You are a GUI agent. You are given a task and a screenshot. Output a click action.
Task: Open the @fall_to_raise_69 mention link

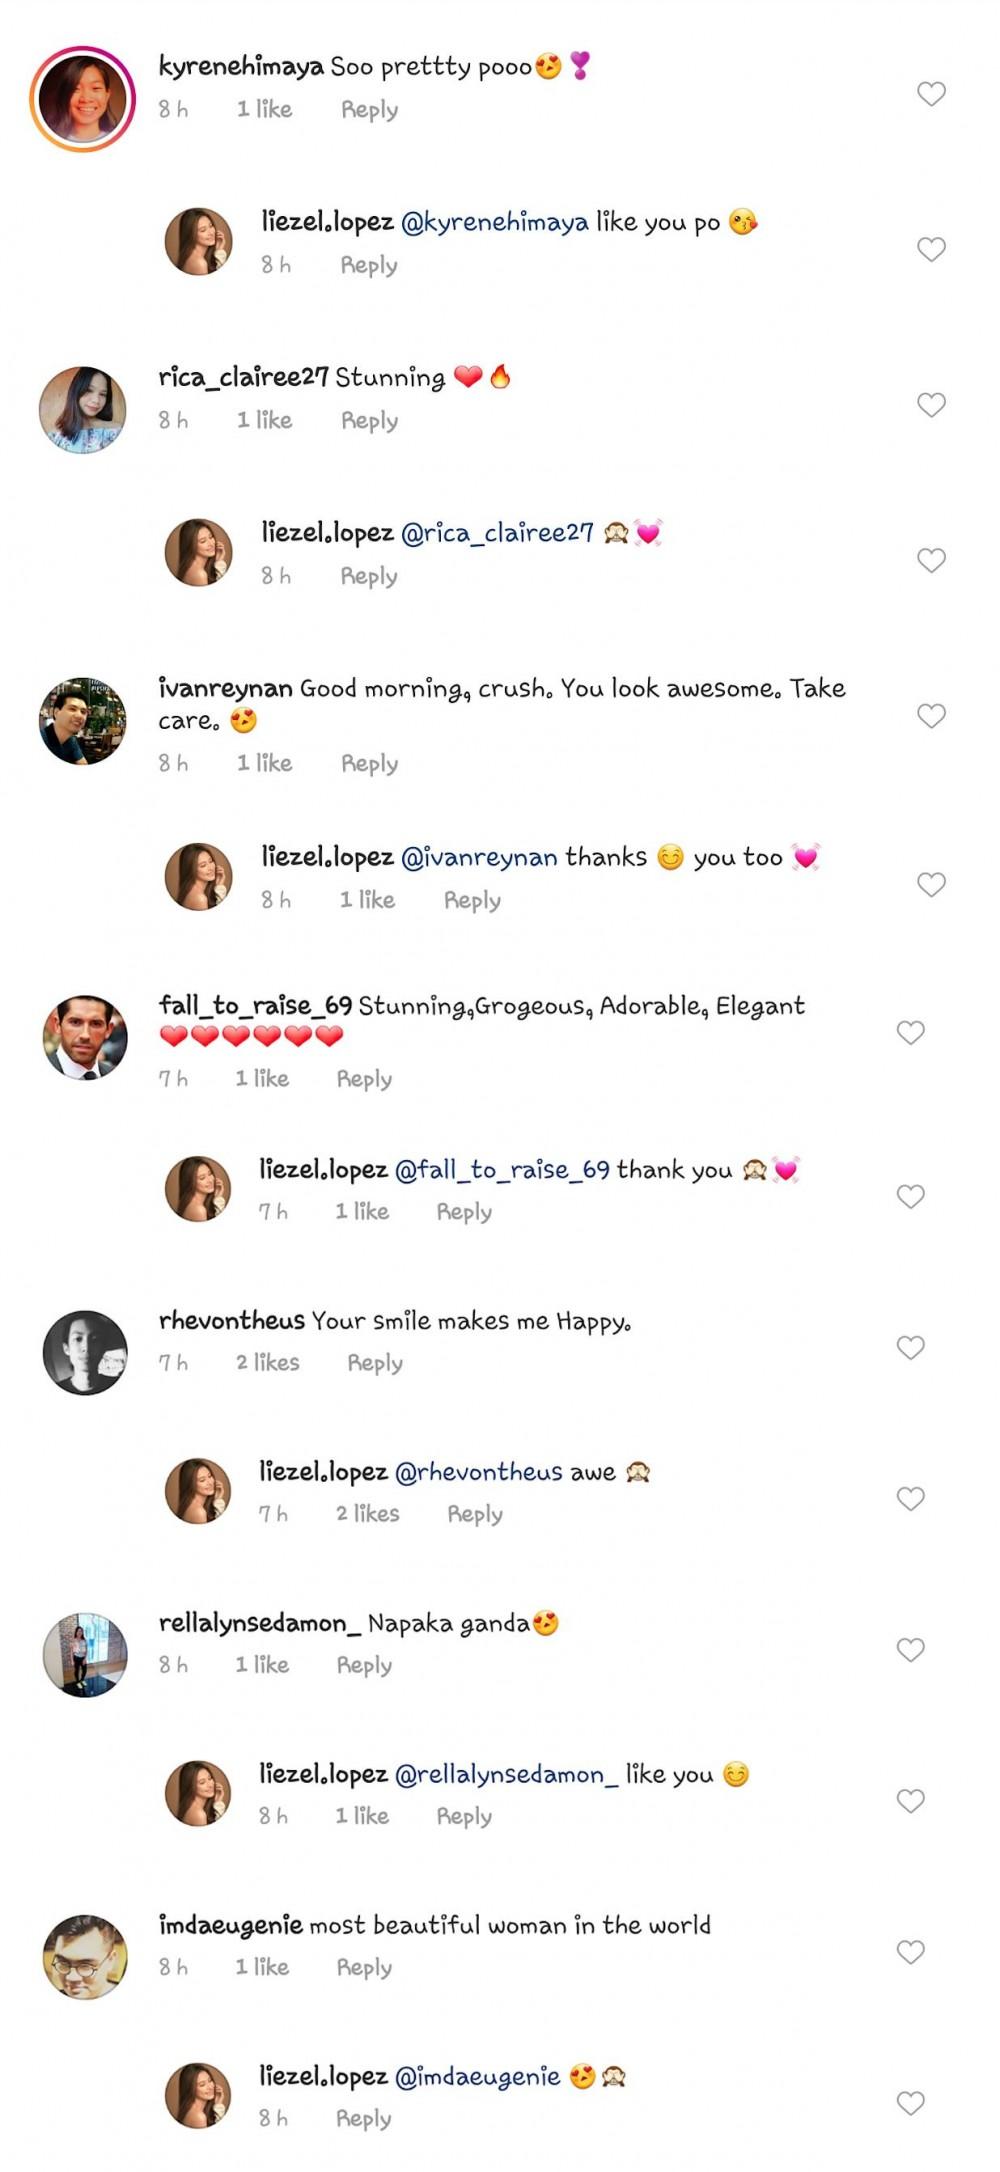click(x=502, y=1170)
